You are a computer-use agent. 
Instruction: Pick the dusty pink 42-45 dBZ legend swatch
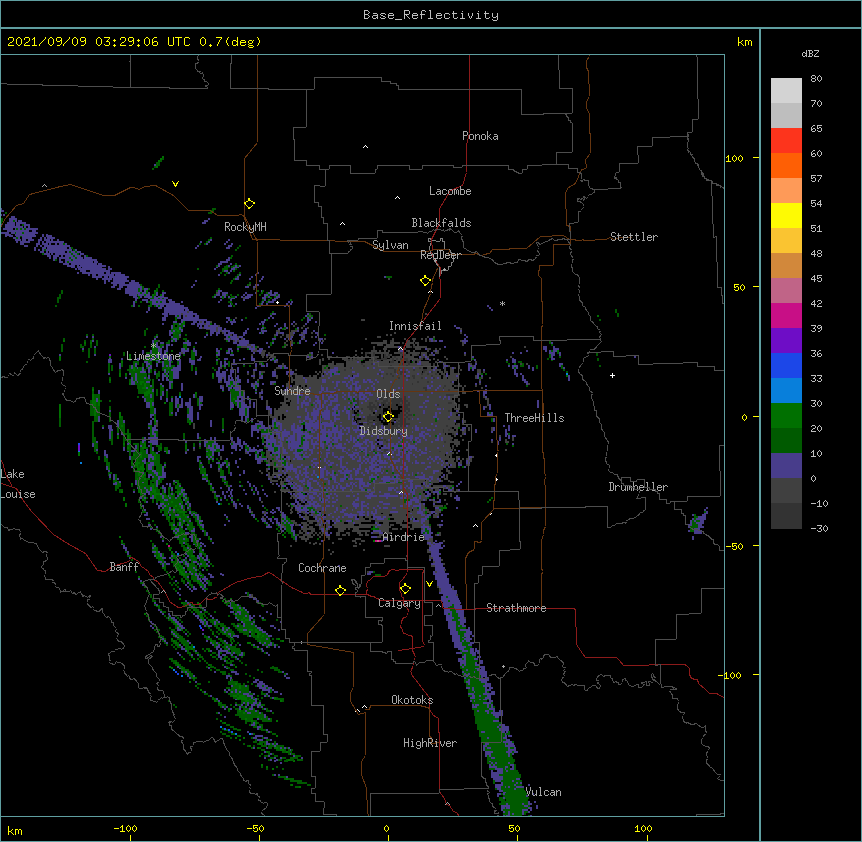point(786,291)
